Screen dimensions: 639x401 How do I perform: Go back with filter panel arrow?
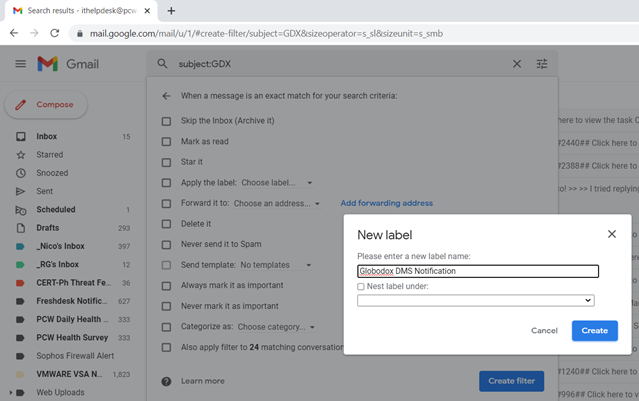166,96
